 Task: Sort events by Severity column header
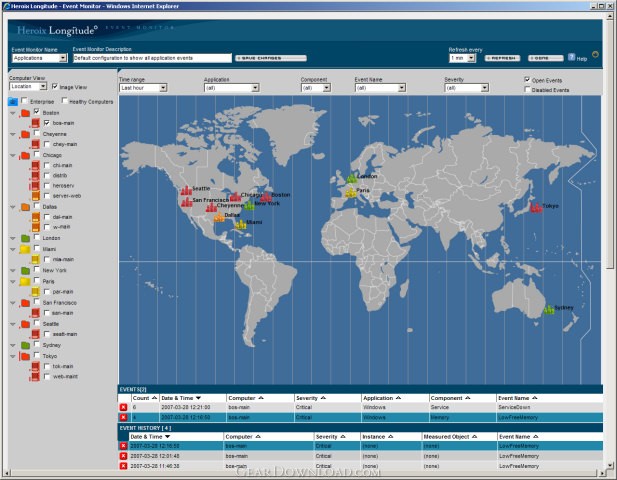coord(310,398)
